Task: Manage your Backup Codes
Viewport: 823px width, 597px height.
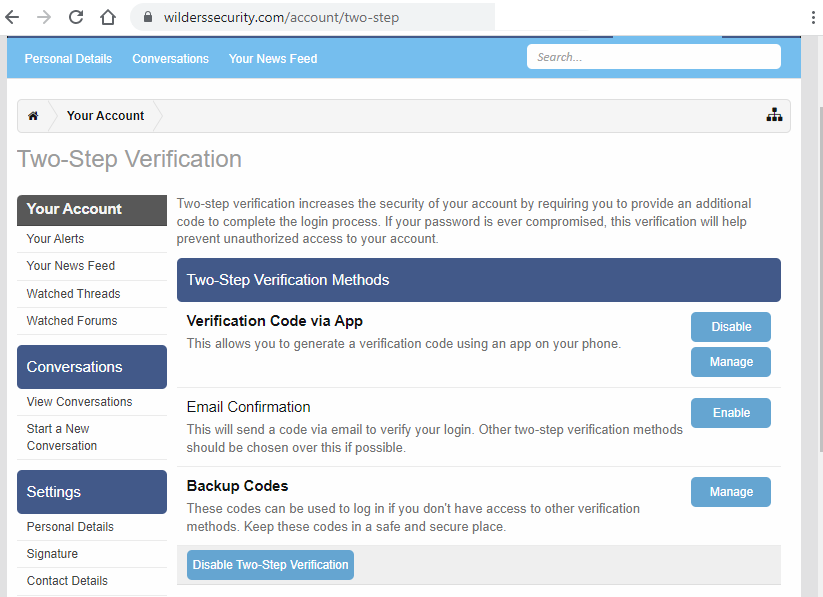Action: 730,491
